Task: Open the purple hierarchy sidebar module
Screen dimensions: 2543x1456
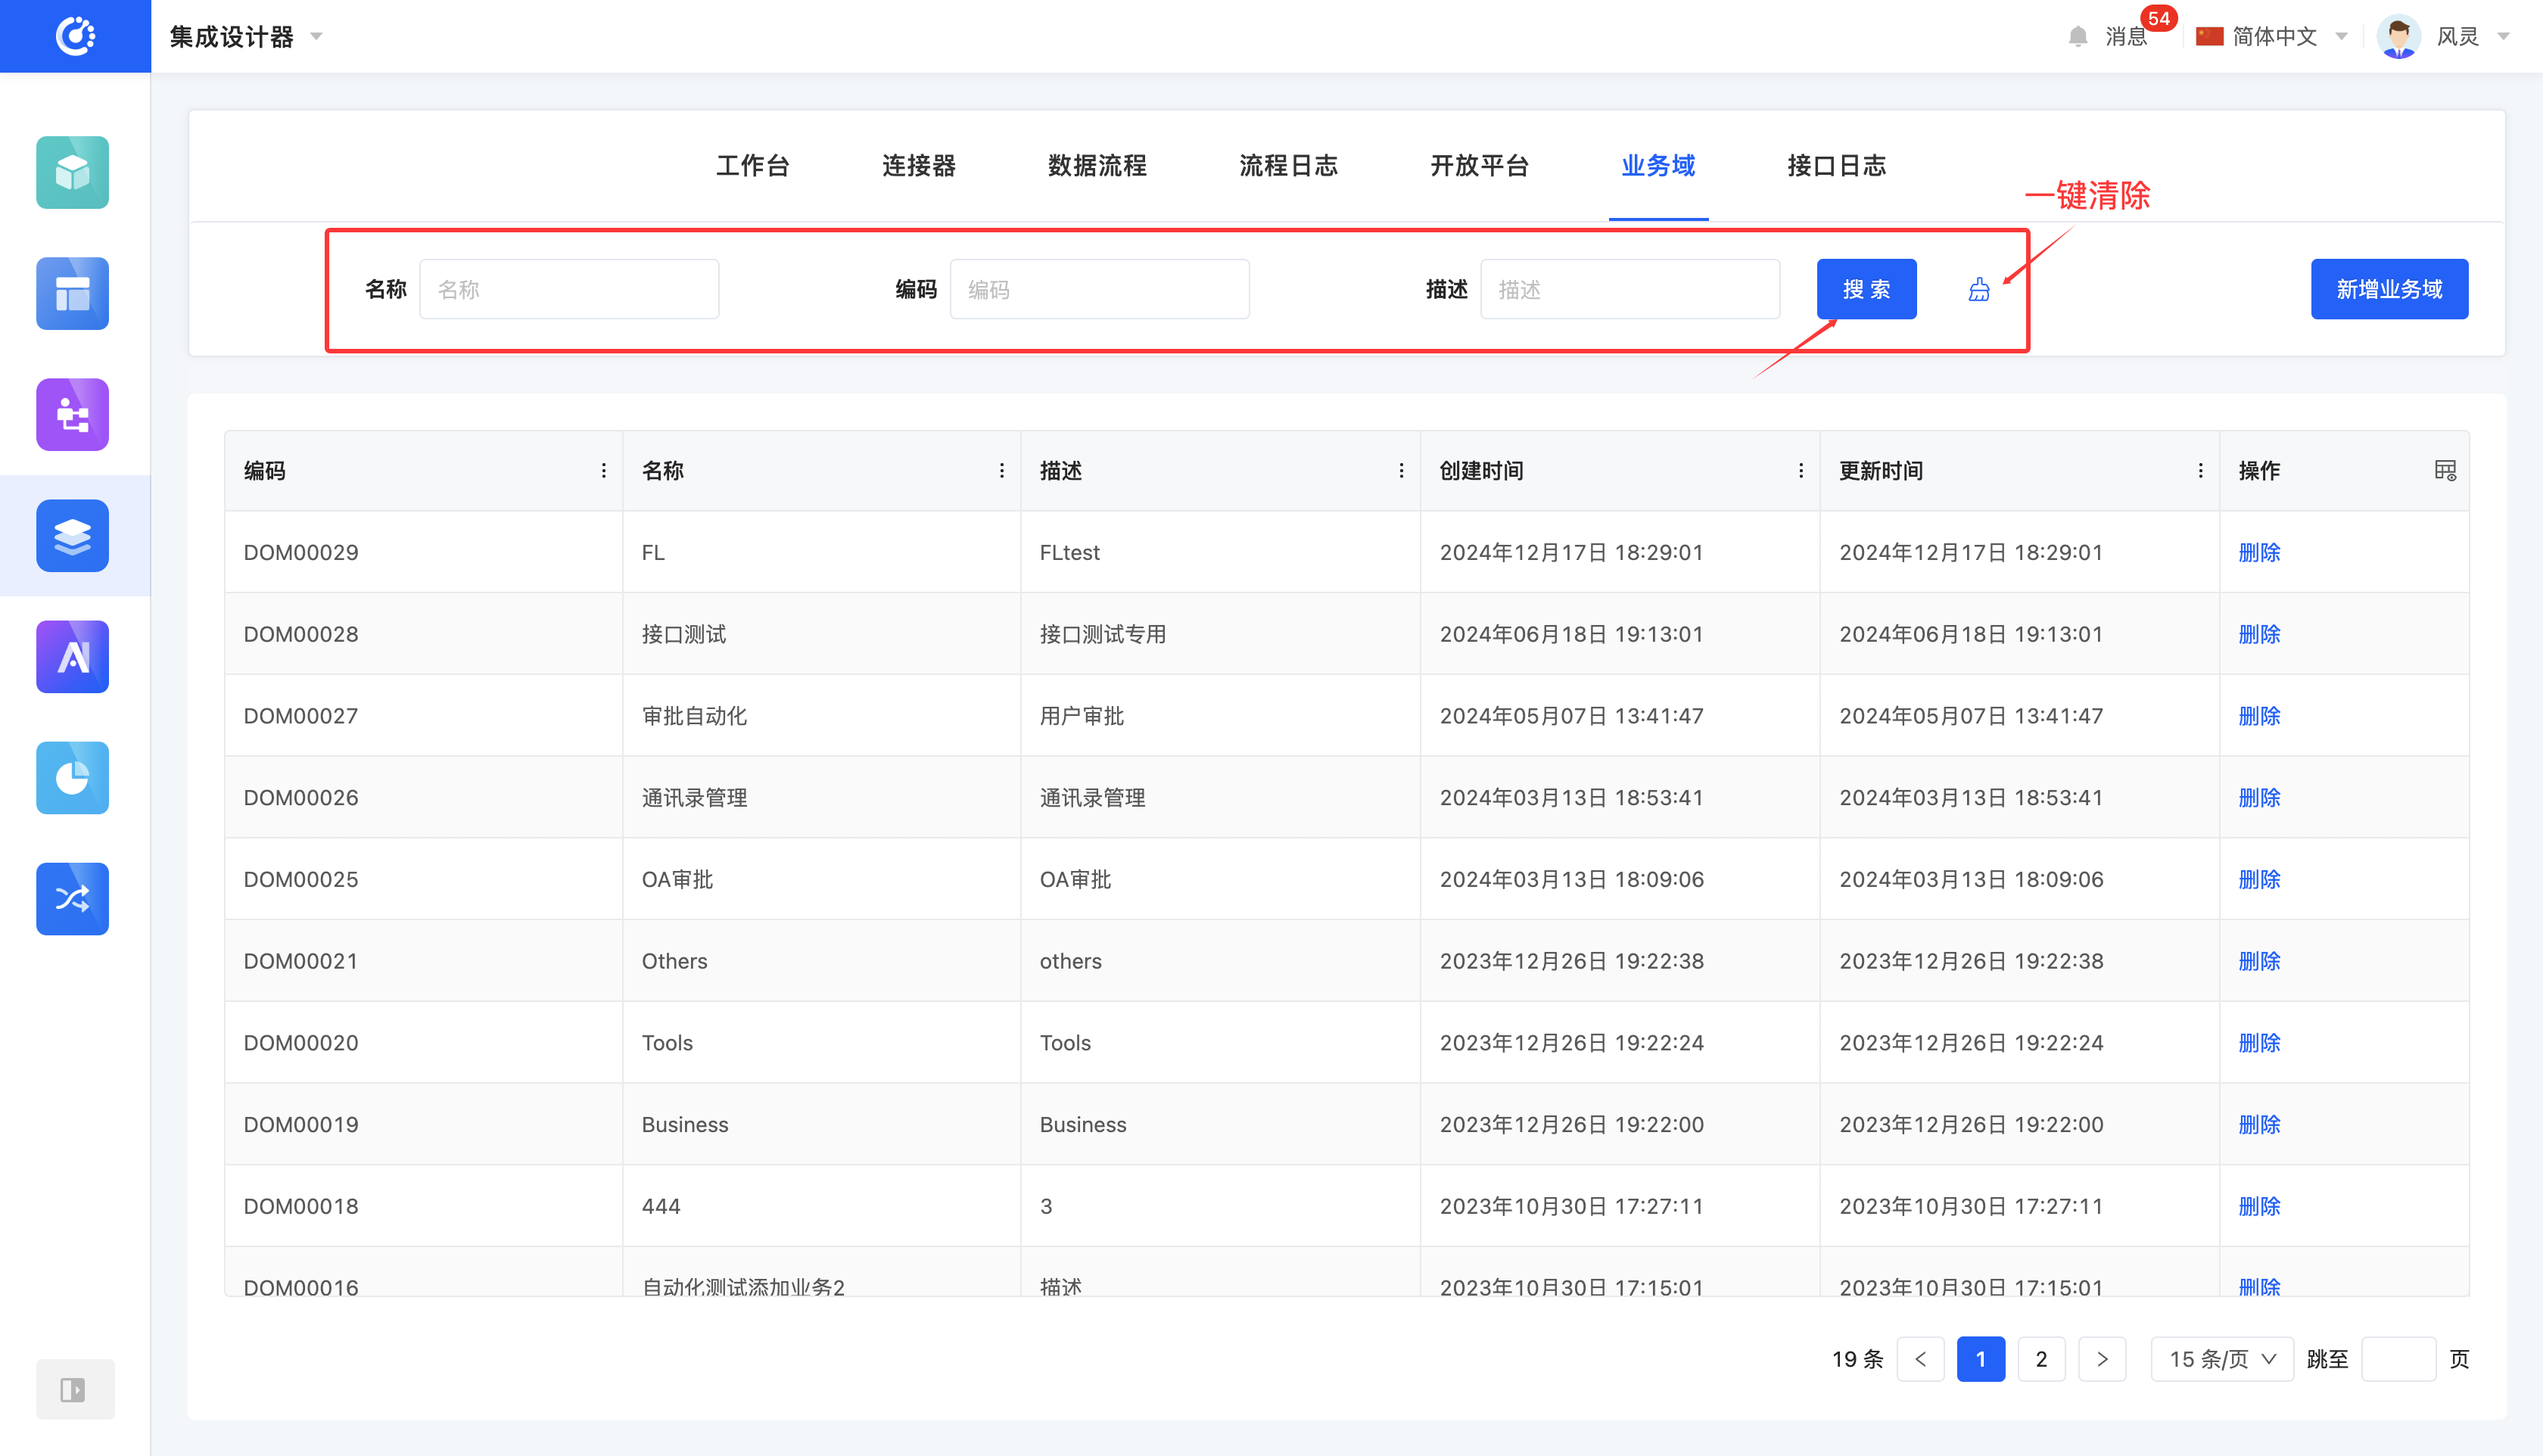Action: [72, 414]
